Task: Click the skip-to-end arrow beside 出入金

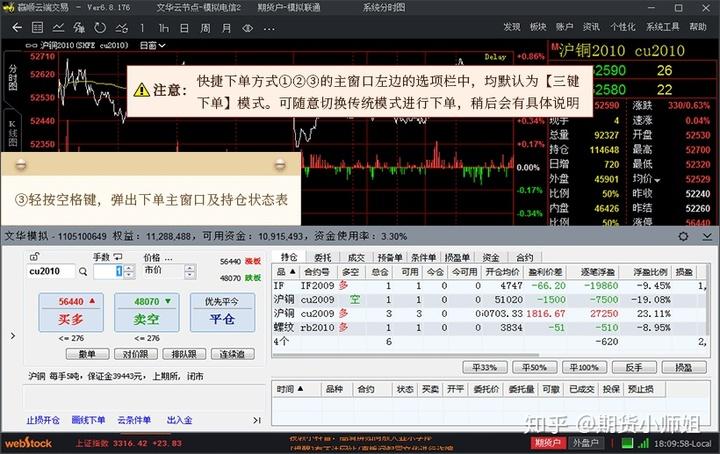Action: pyautogui.click(x=257, y=420)
